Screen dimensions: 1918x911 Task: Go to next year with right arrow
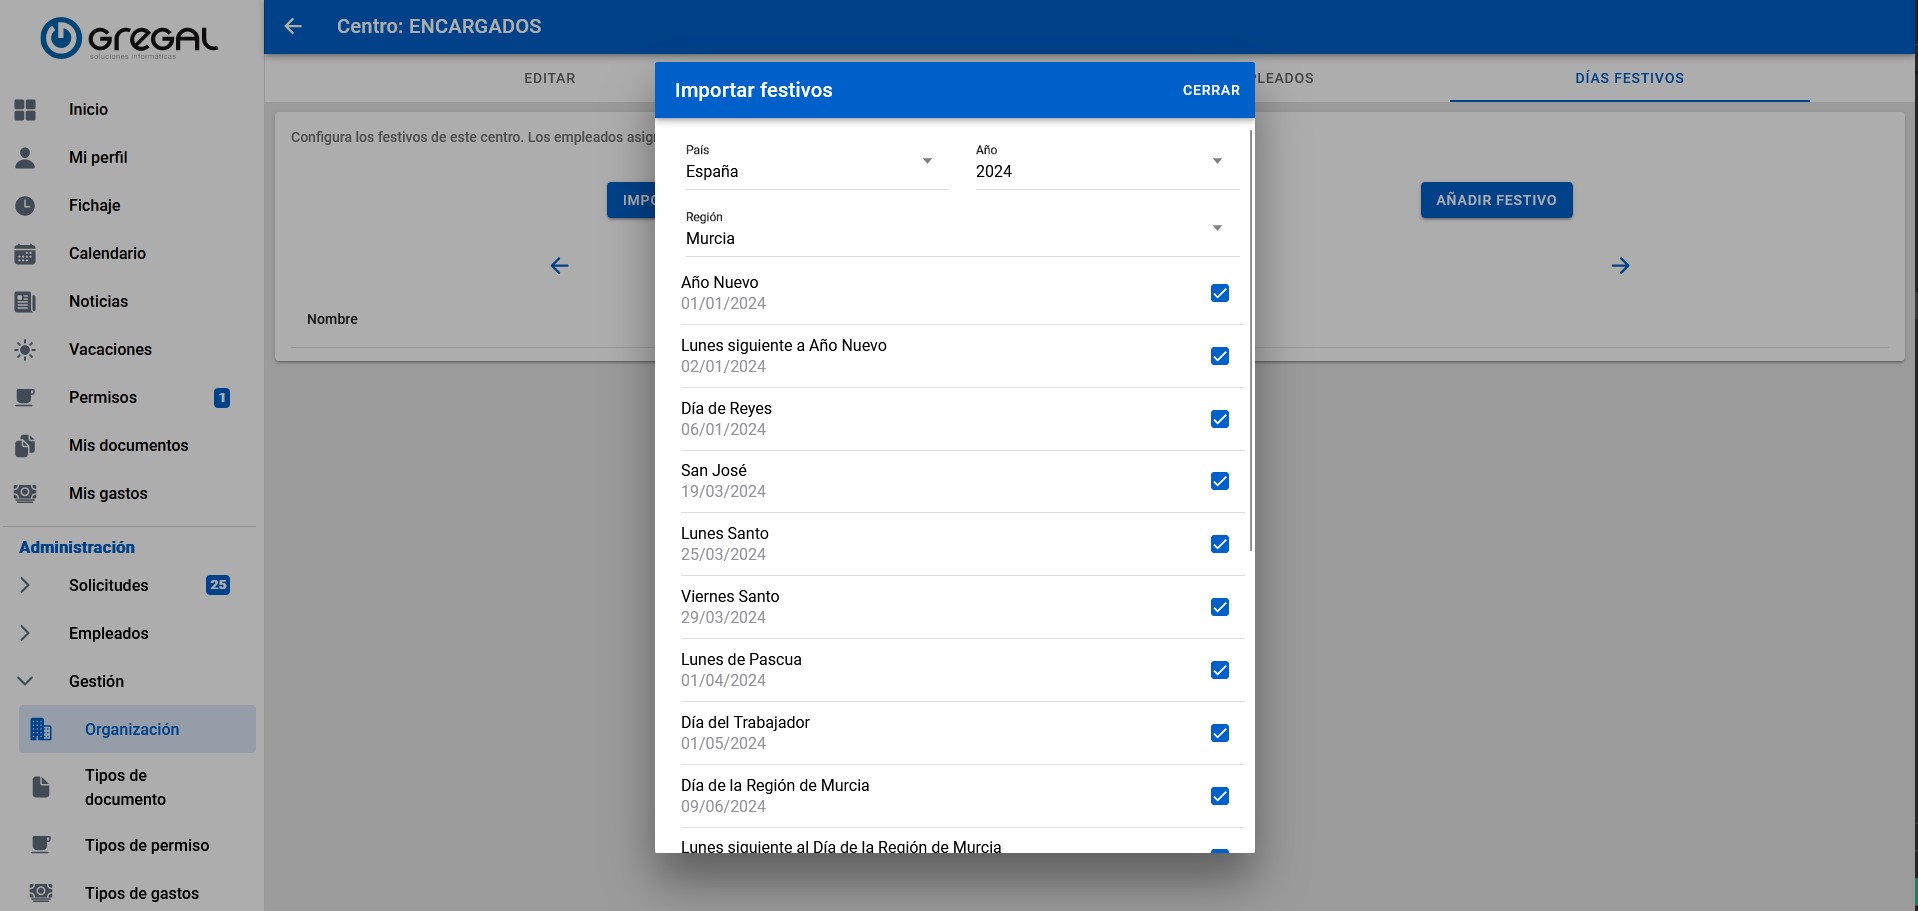[x=1620, y=266]
